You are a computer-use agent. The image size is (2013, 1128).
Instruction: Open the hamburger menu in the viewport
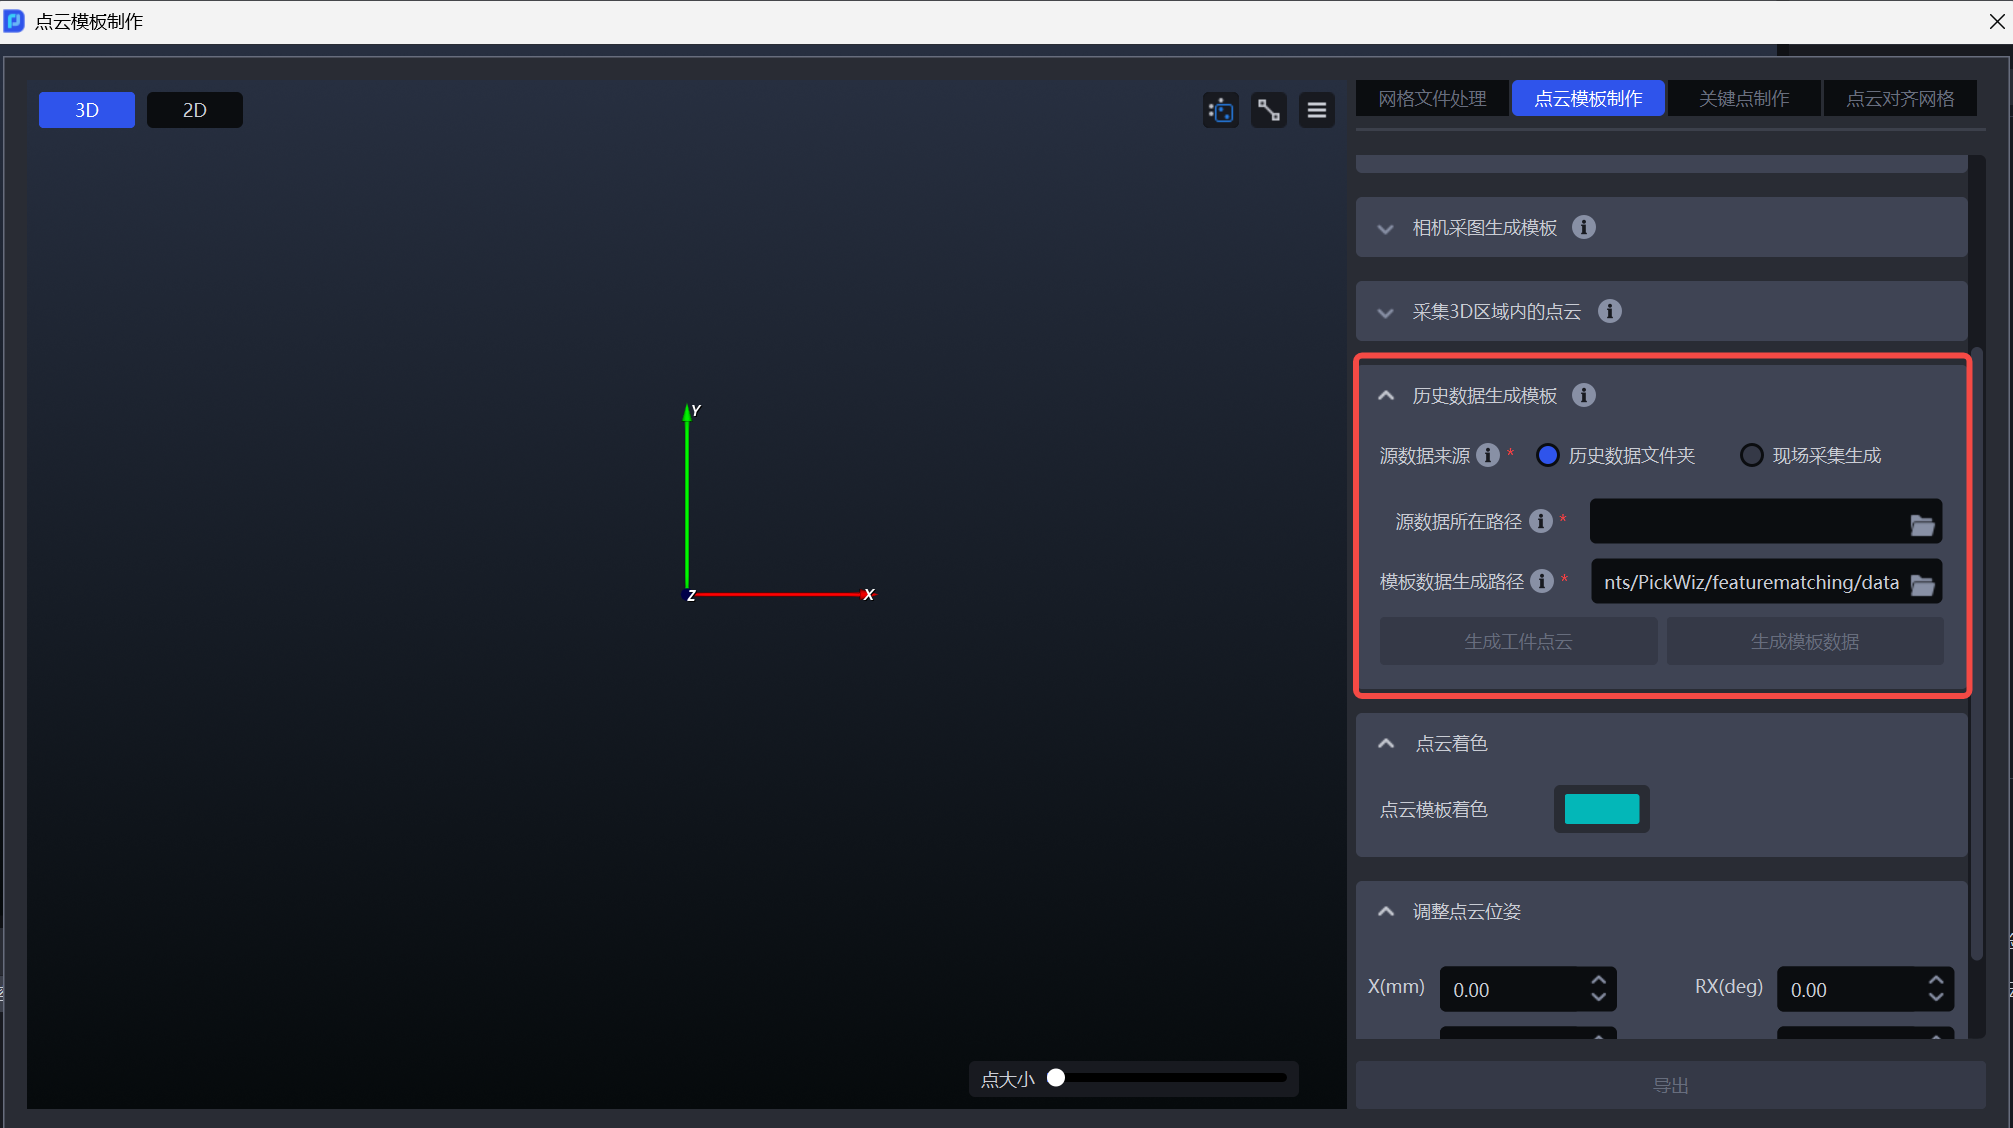(1316, 110)
